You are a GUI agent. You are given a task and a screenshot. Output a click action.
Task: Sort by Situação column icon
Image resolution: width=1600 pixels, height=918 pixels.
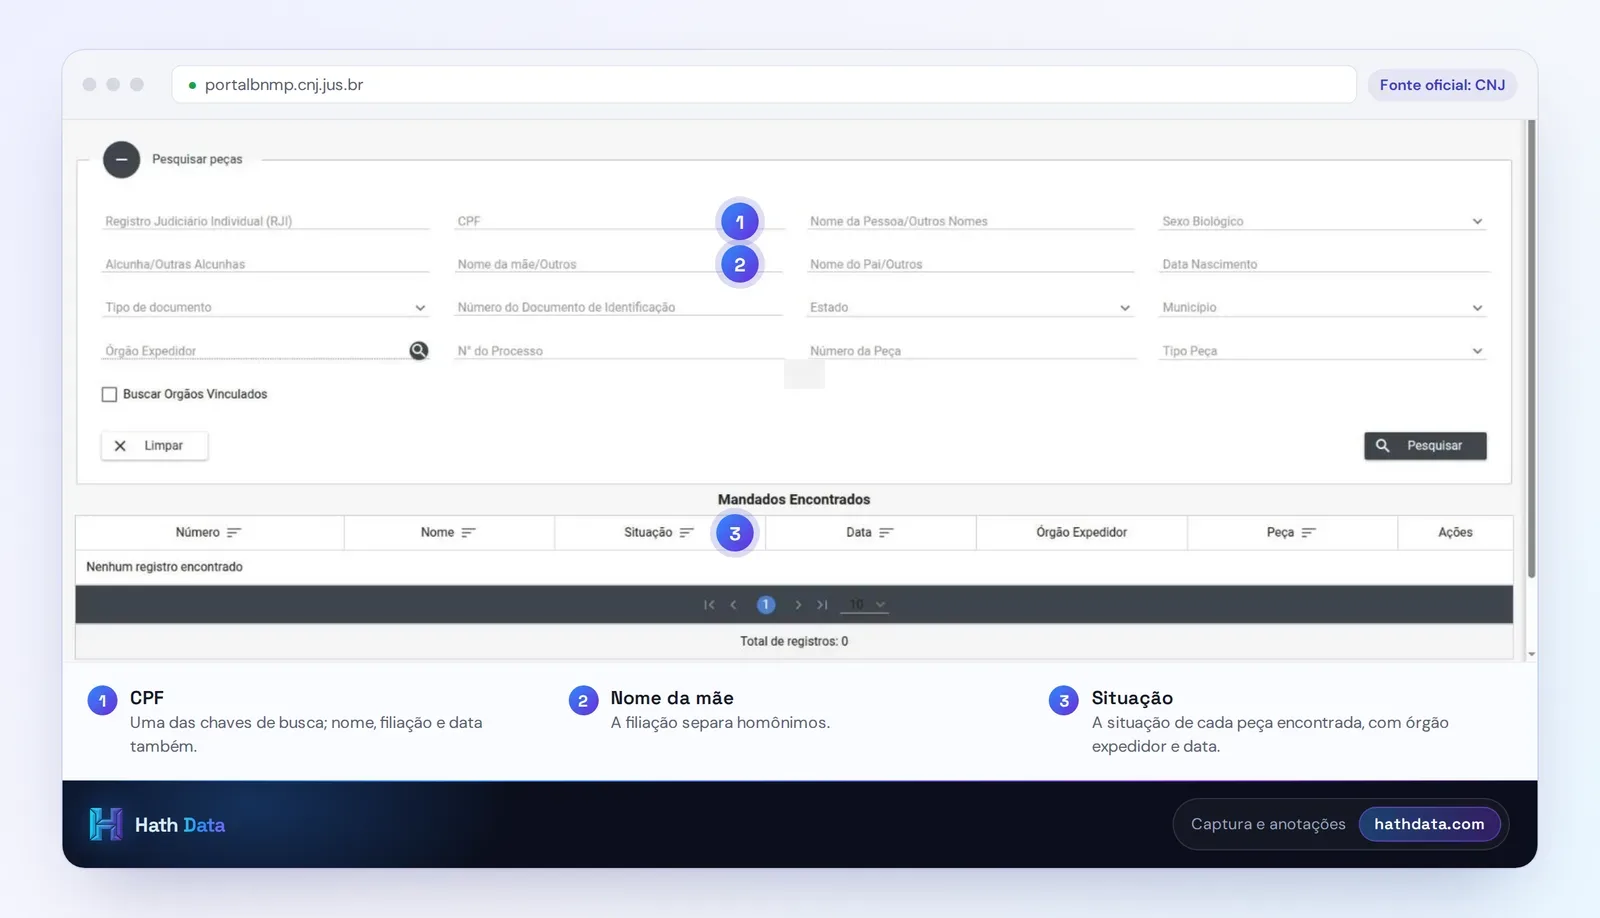(686, 533)
